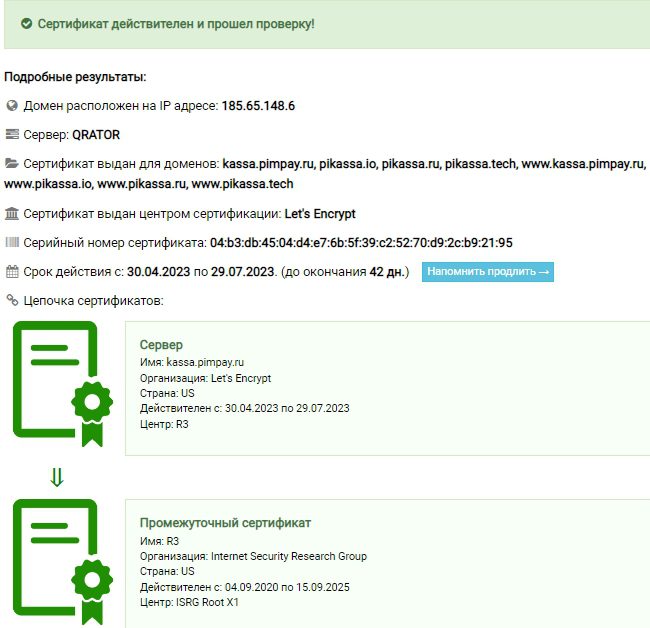Click 'Организация: Internet Security Research Group'

pos(253,556)
